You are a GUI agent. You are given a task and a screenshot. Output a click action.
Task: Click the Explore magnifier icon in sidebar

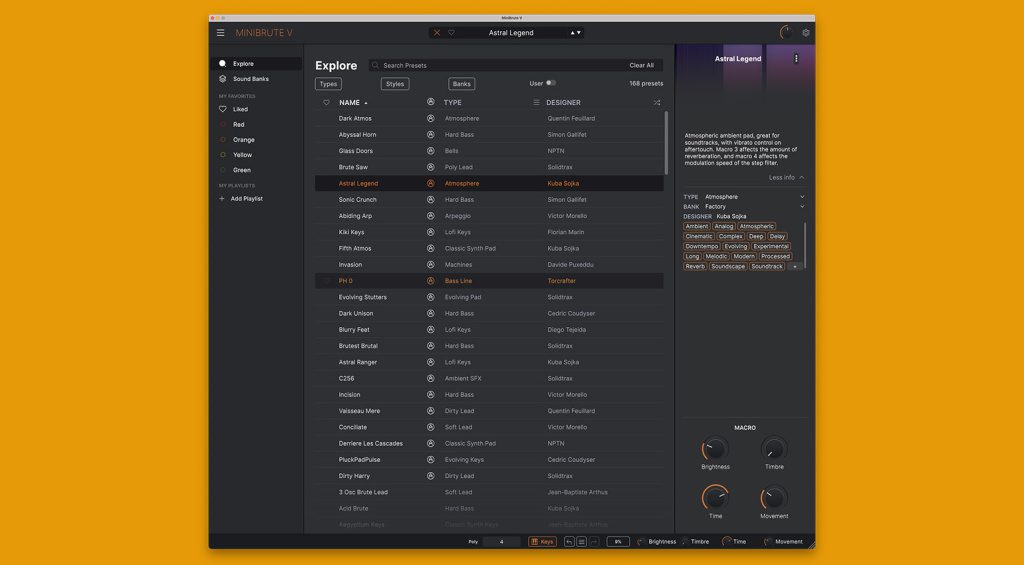223,63
